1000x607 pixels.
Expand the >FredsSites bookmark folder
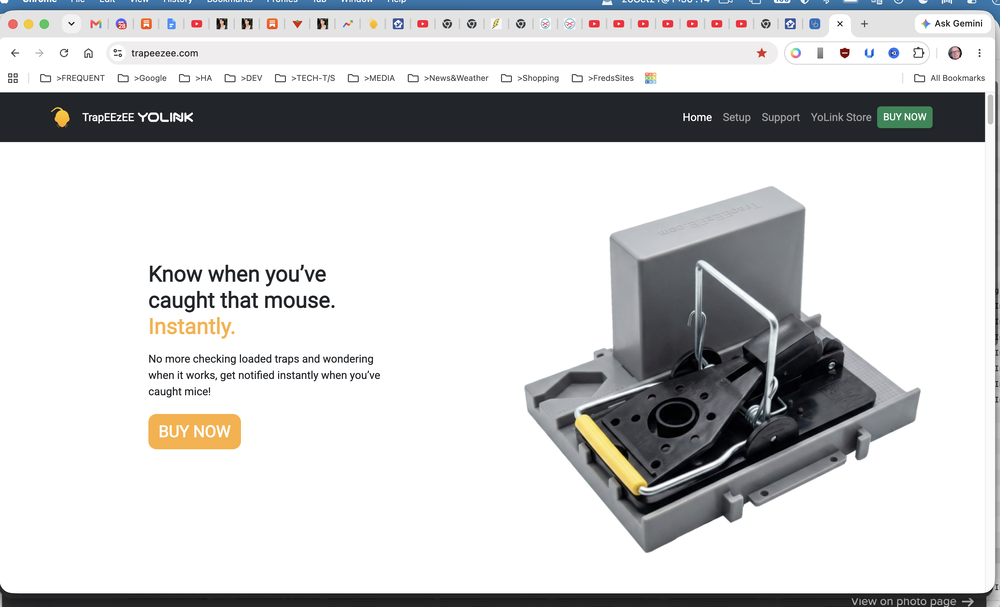coord(603,78)
